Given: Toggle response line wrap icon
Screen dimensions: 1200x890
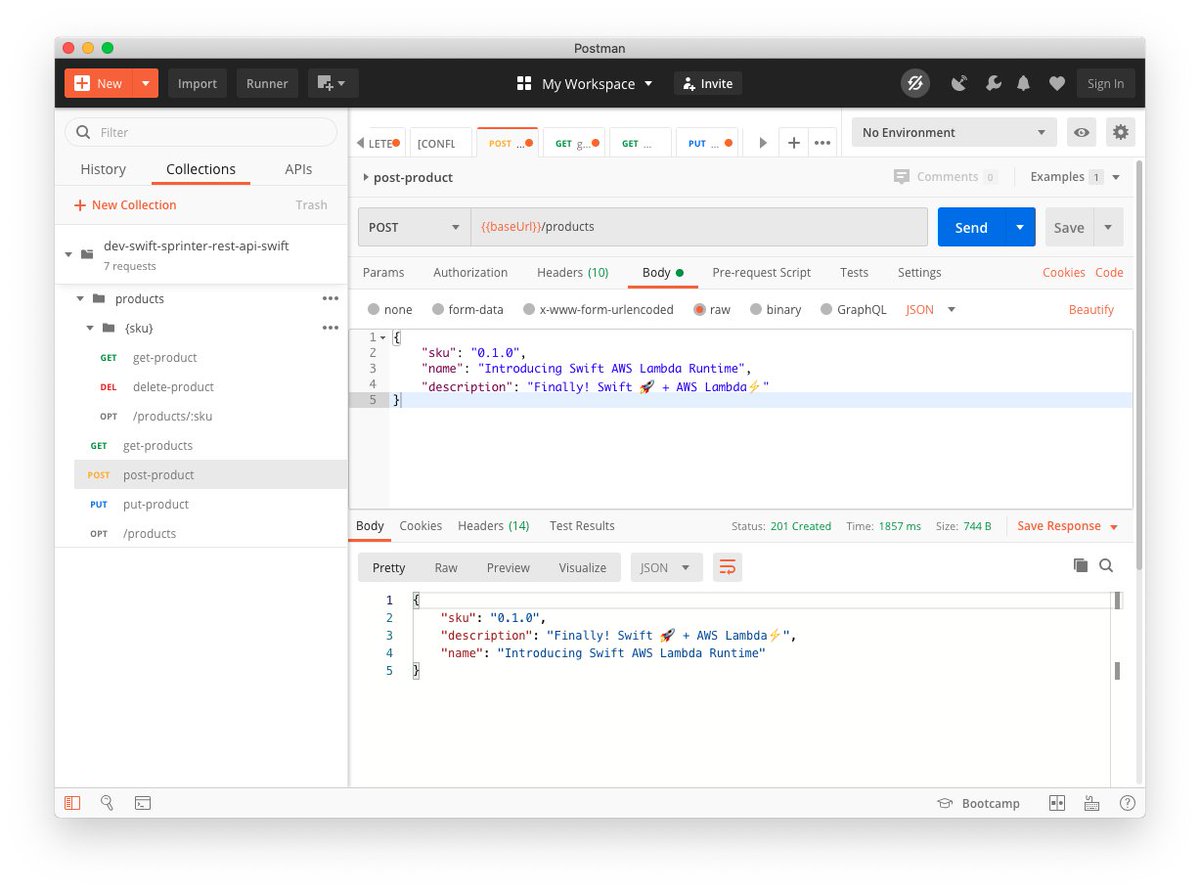Looking at the screenshot, I should [728, 567].
